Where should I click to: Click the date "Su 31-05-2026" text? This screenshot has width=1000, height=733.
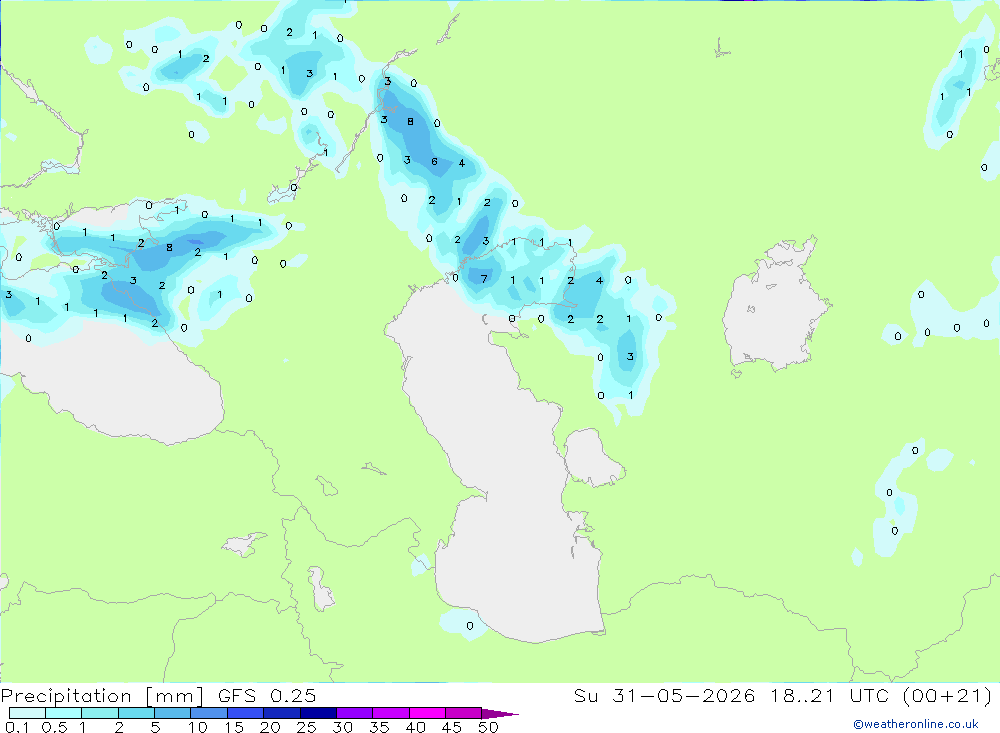tap(665, 695)
